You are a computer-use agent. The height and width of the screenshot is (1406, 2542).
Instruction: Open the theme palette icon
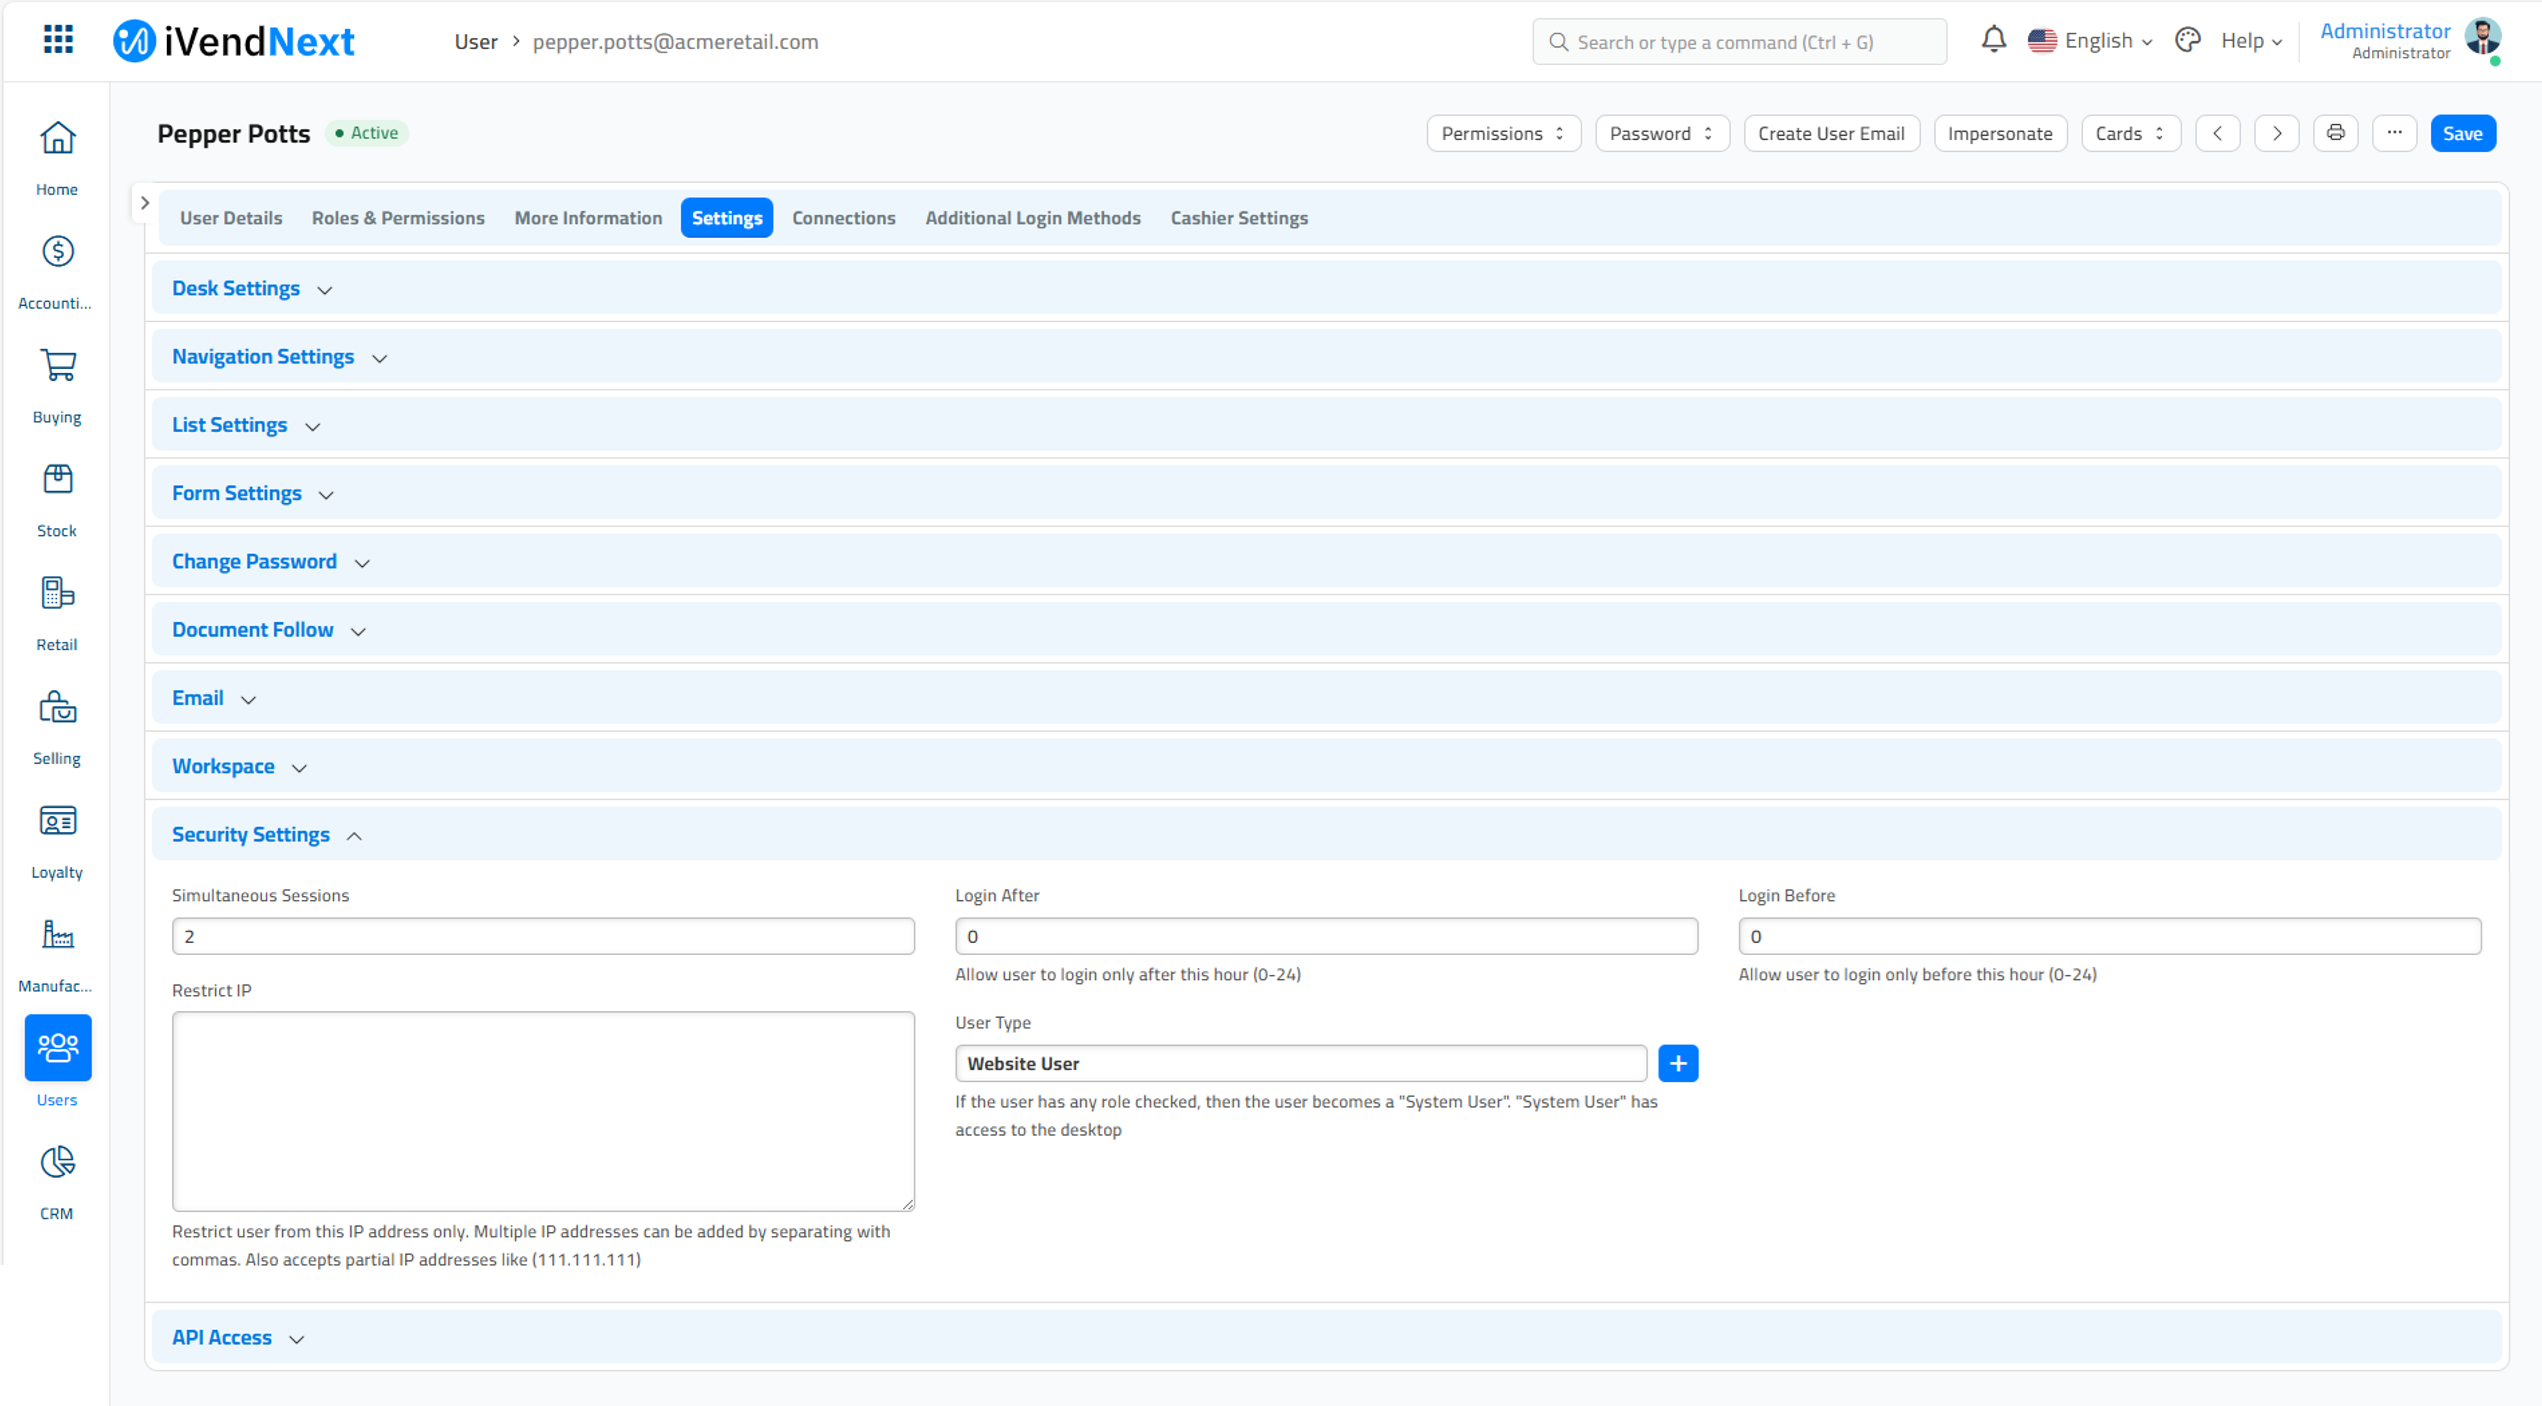coord(2187,40)
